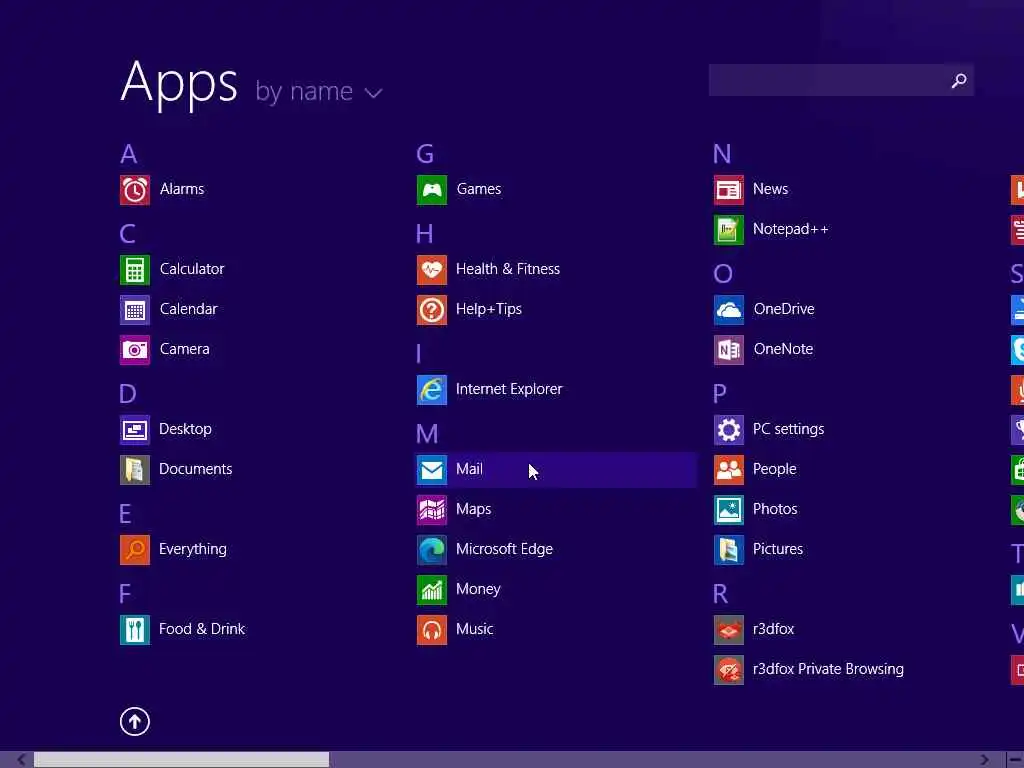The height and width of the screenshot is (768, 1024).
Task: Click the scrollbar right arrow
Action: pyautogui.click(x=985, y=760)
